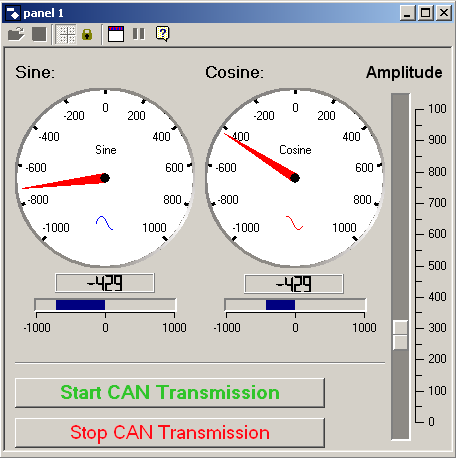Click the Cosine horizontal bar indicator
The height and width of the screenshot is (458, 456).
coord(295,305)
